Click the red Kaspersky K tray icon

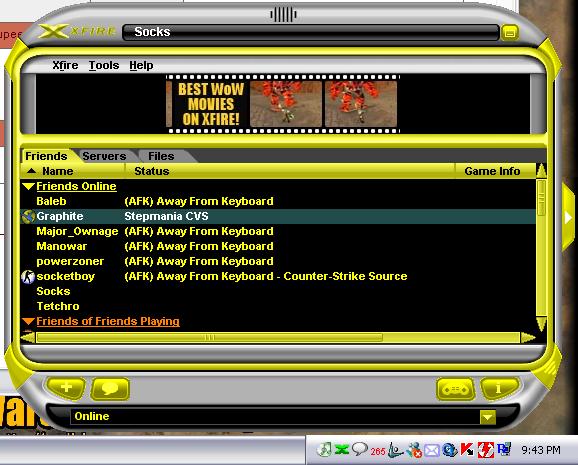click(x=467, y=450)
